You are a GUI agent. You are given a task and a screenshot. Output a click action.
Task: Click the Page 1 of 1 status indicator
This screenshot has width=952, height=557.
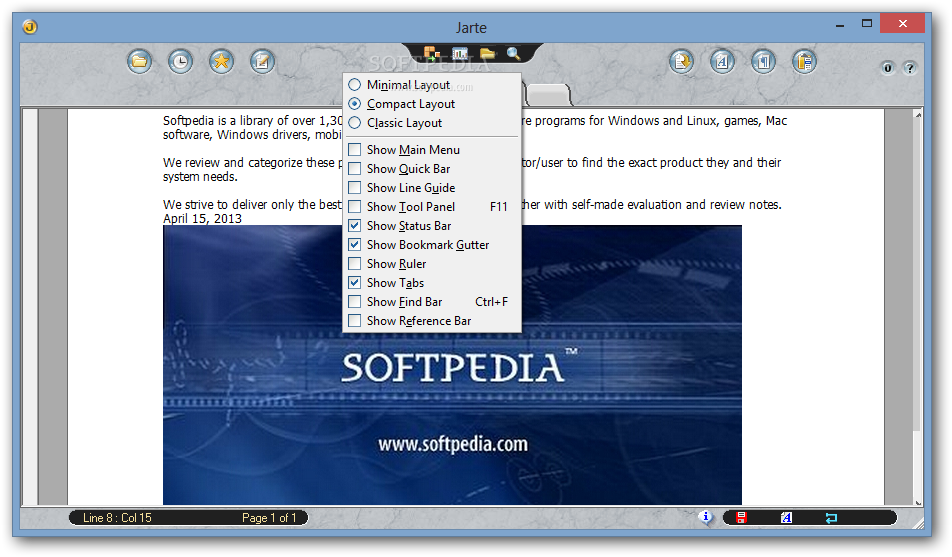tap(269, 518)
